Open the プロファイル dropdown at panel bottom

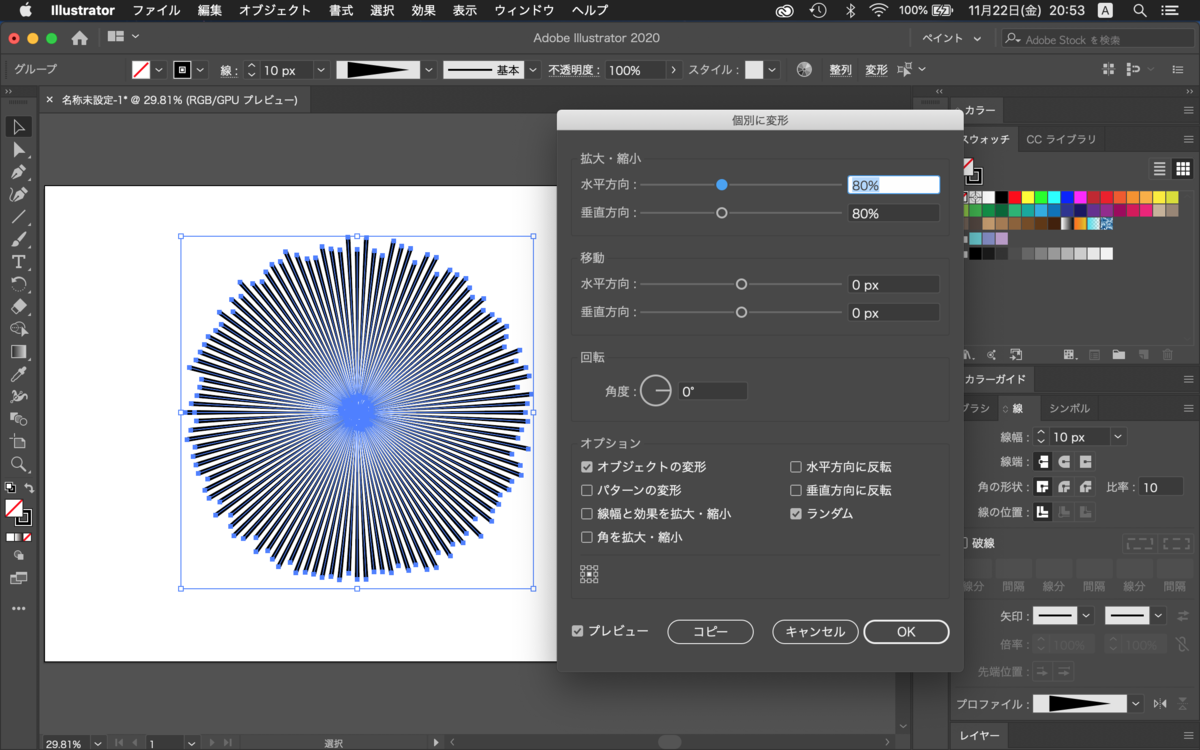(1135, 703)
